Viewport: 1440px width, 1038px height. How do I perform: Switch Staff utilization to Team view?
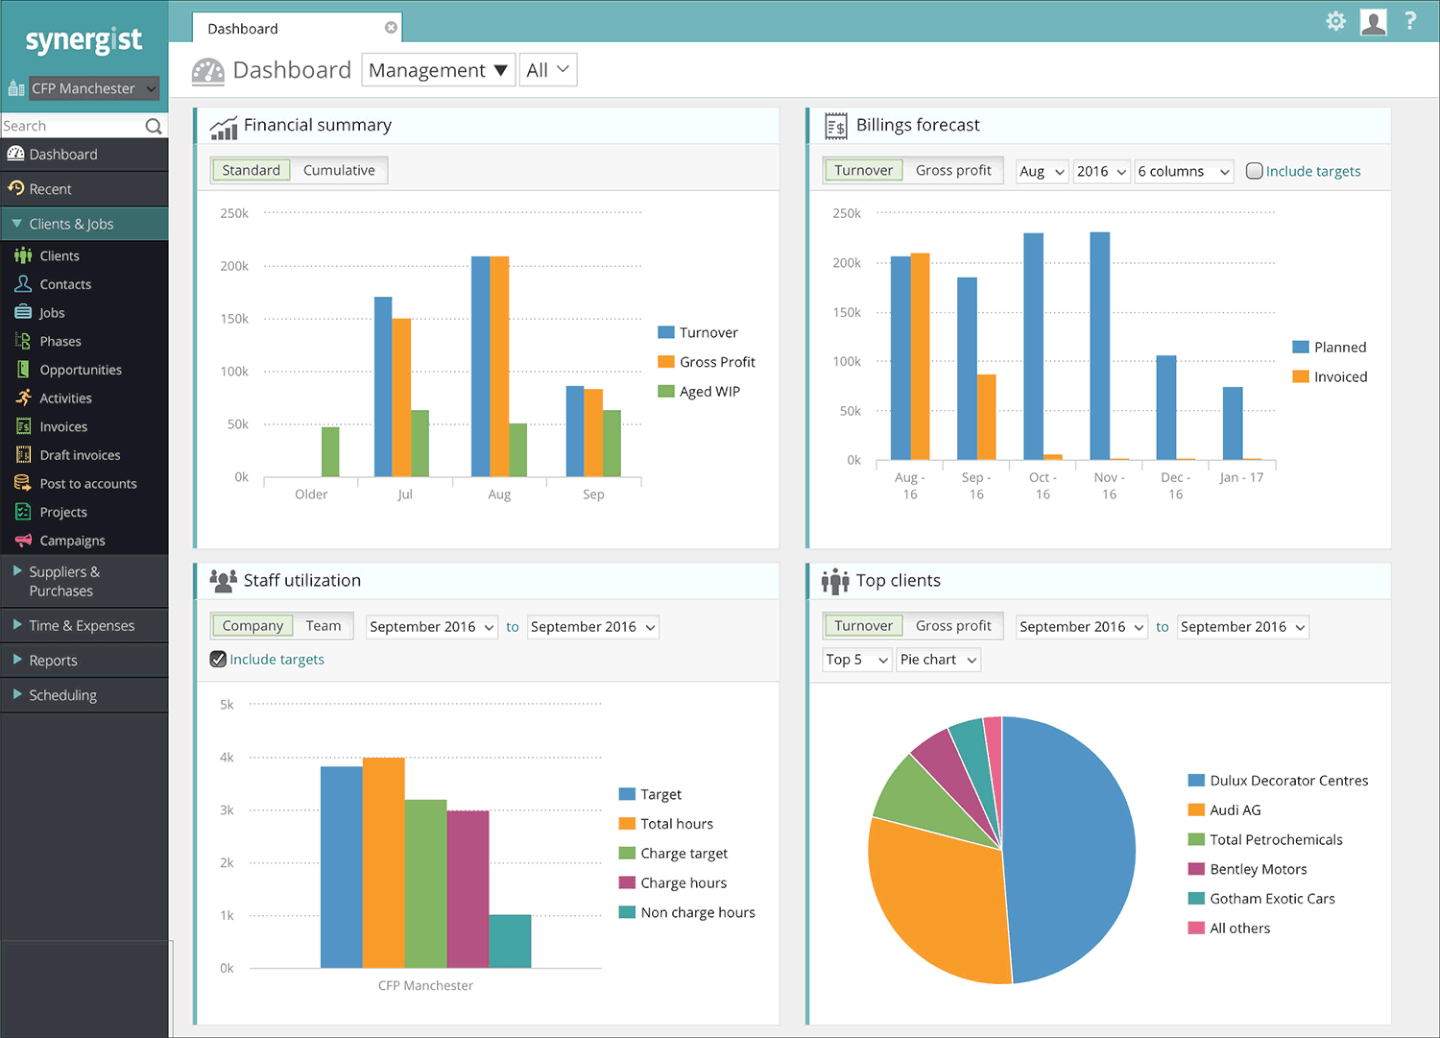323,625
